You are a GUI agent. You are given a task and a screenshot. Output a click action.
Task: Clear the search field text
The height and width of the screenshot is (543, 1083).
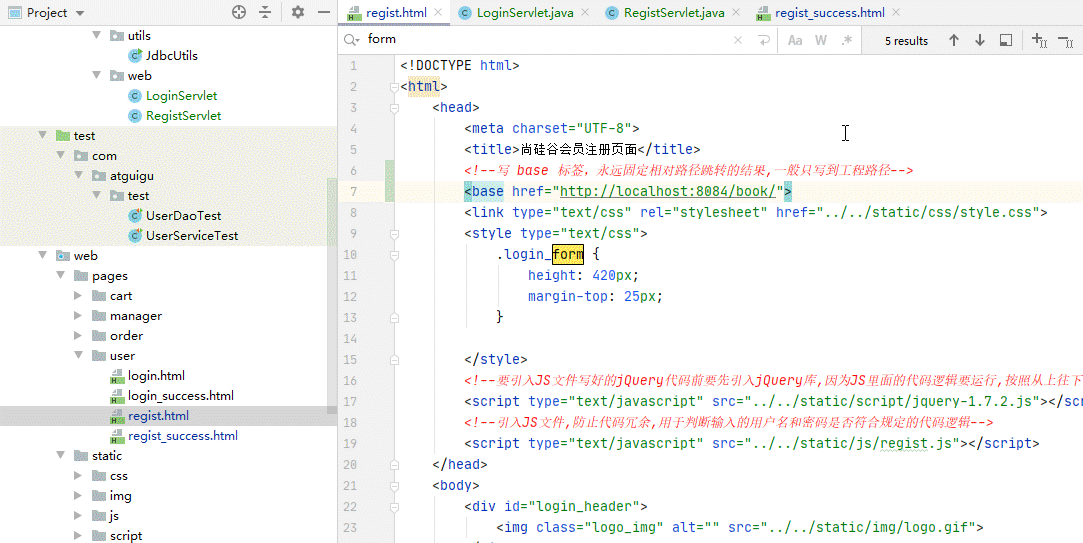tap(738, 40)
